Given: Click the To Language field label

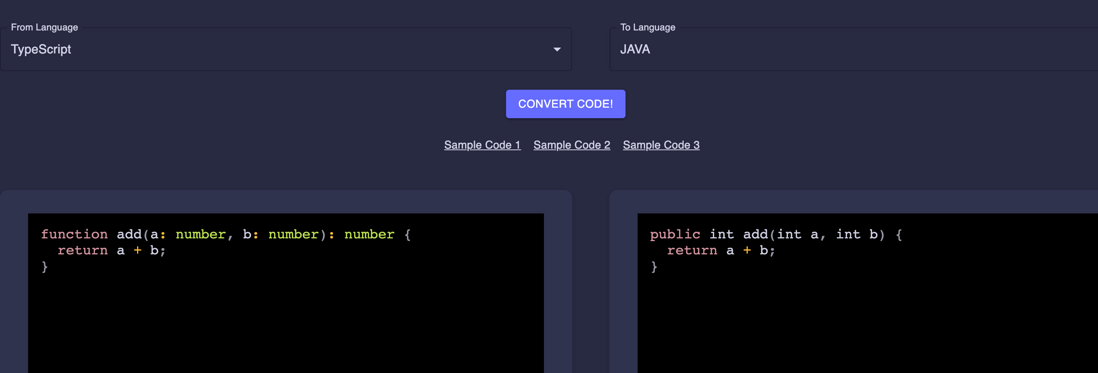Looking at the screenshot, I should (648, 27).
